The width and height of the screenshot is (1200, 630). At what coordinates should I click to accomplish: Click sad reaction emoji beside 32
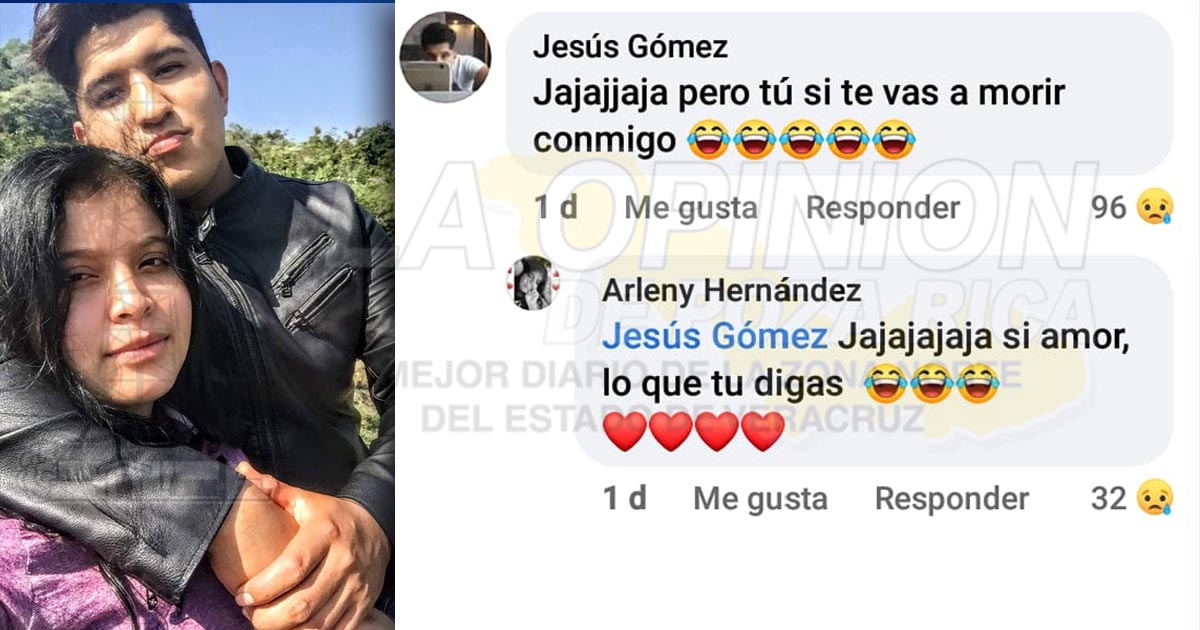(x=1155, y=498)
